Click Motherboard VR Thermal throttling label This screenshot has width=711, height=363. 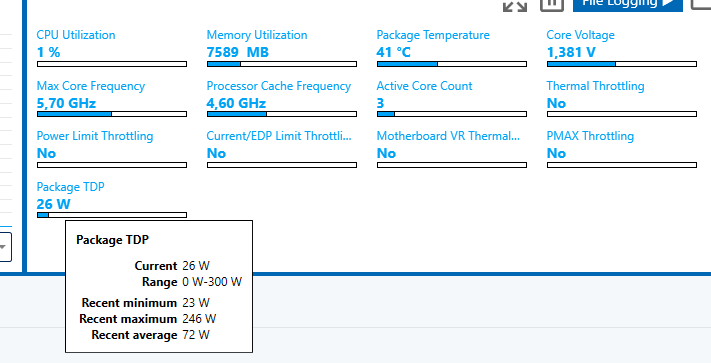click(x=448, y=136)
